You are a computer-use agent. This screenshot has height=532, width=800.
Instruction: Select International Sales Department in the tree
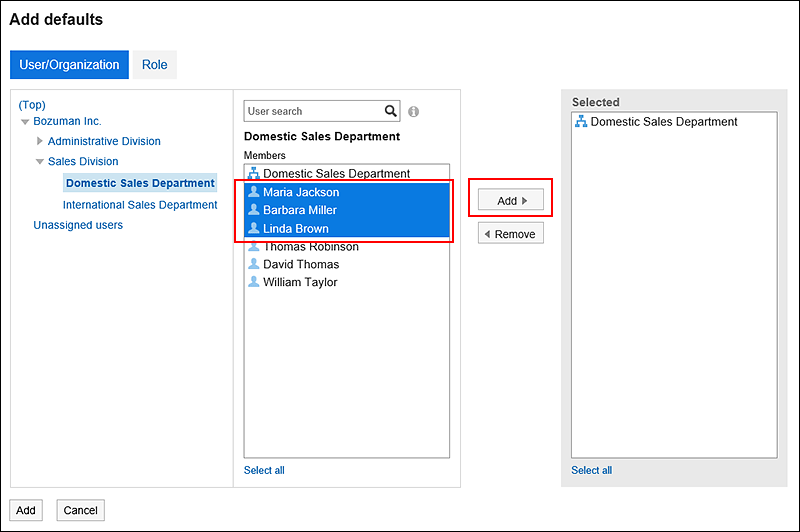pyautogui.click(x=140, y=205)
